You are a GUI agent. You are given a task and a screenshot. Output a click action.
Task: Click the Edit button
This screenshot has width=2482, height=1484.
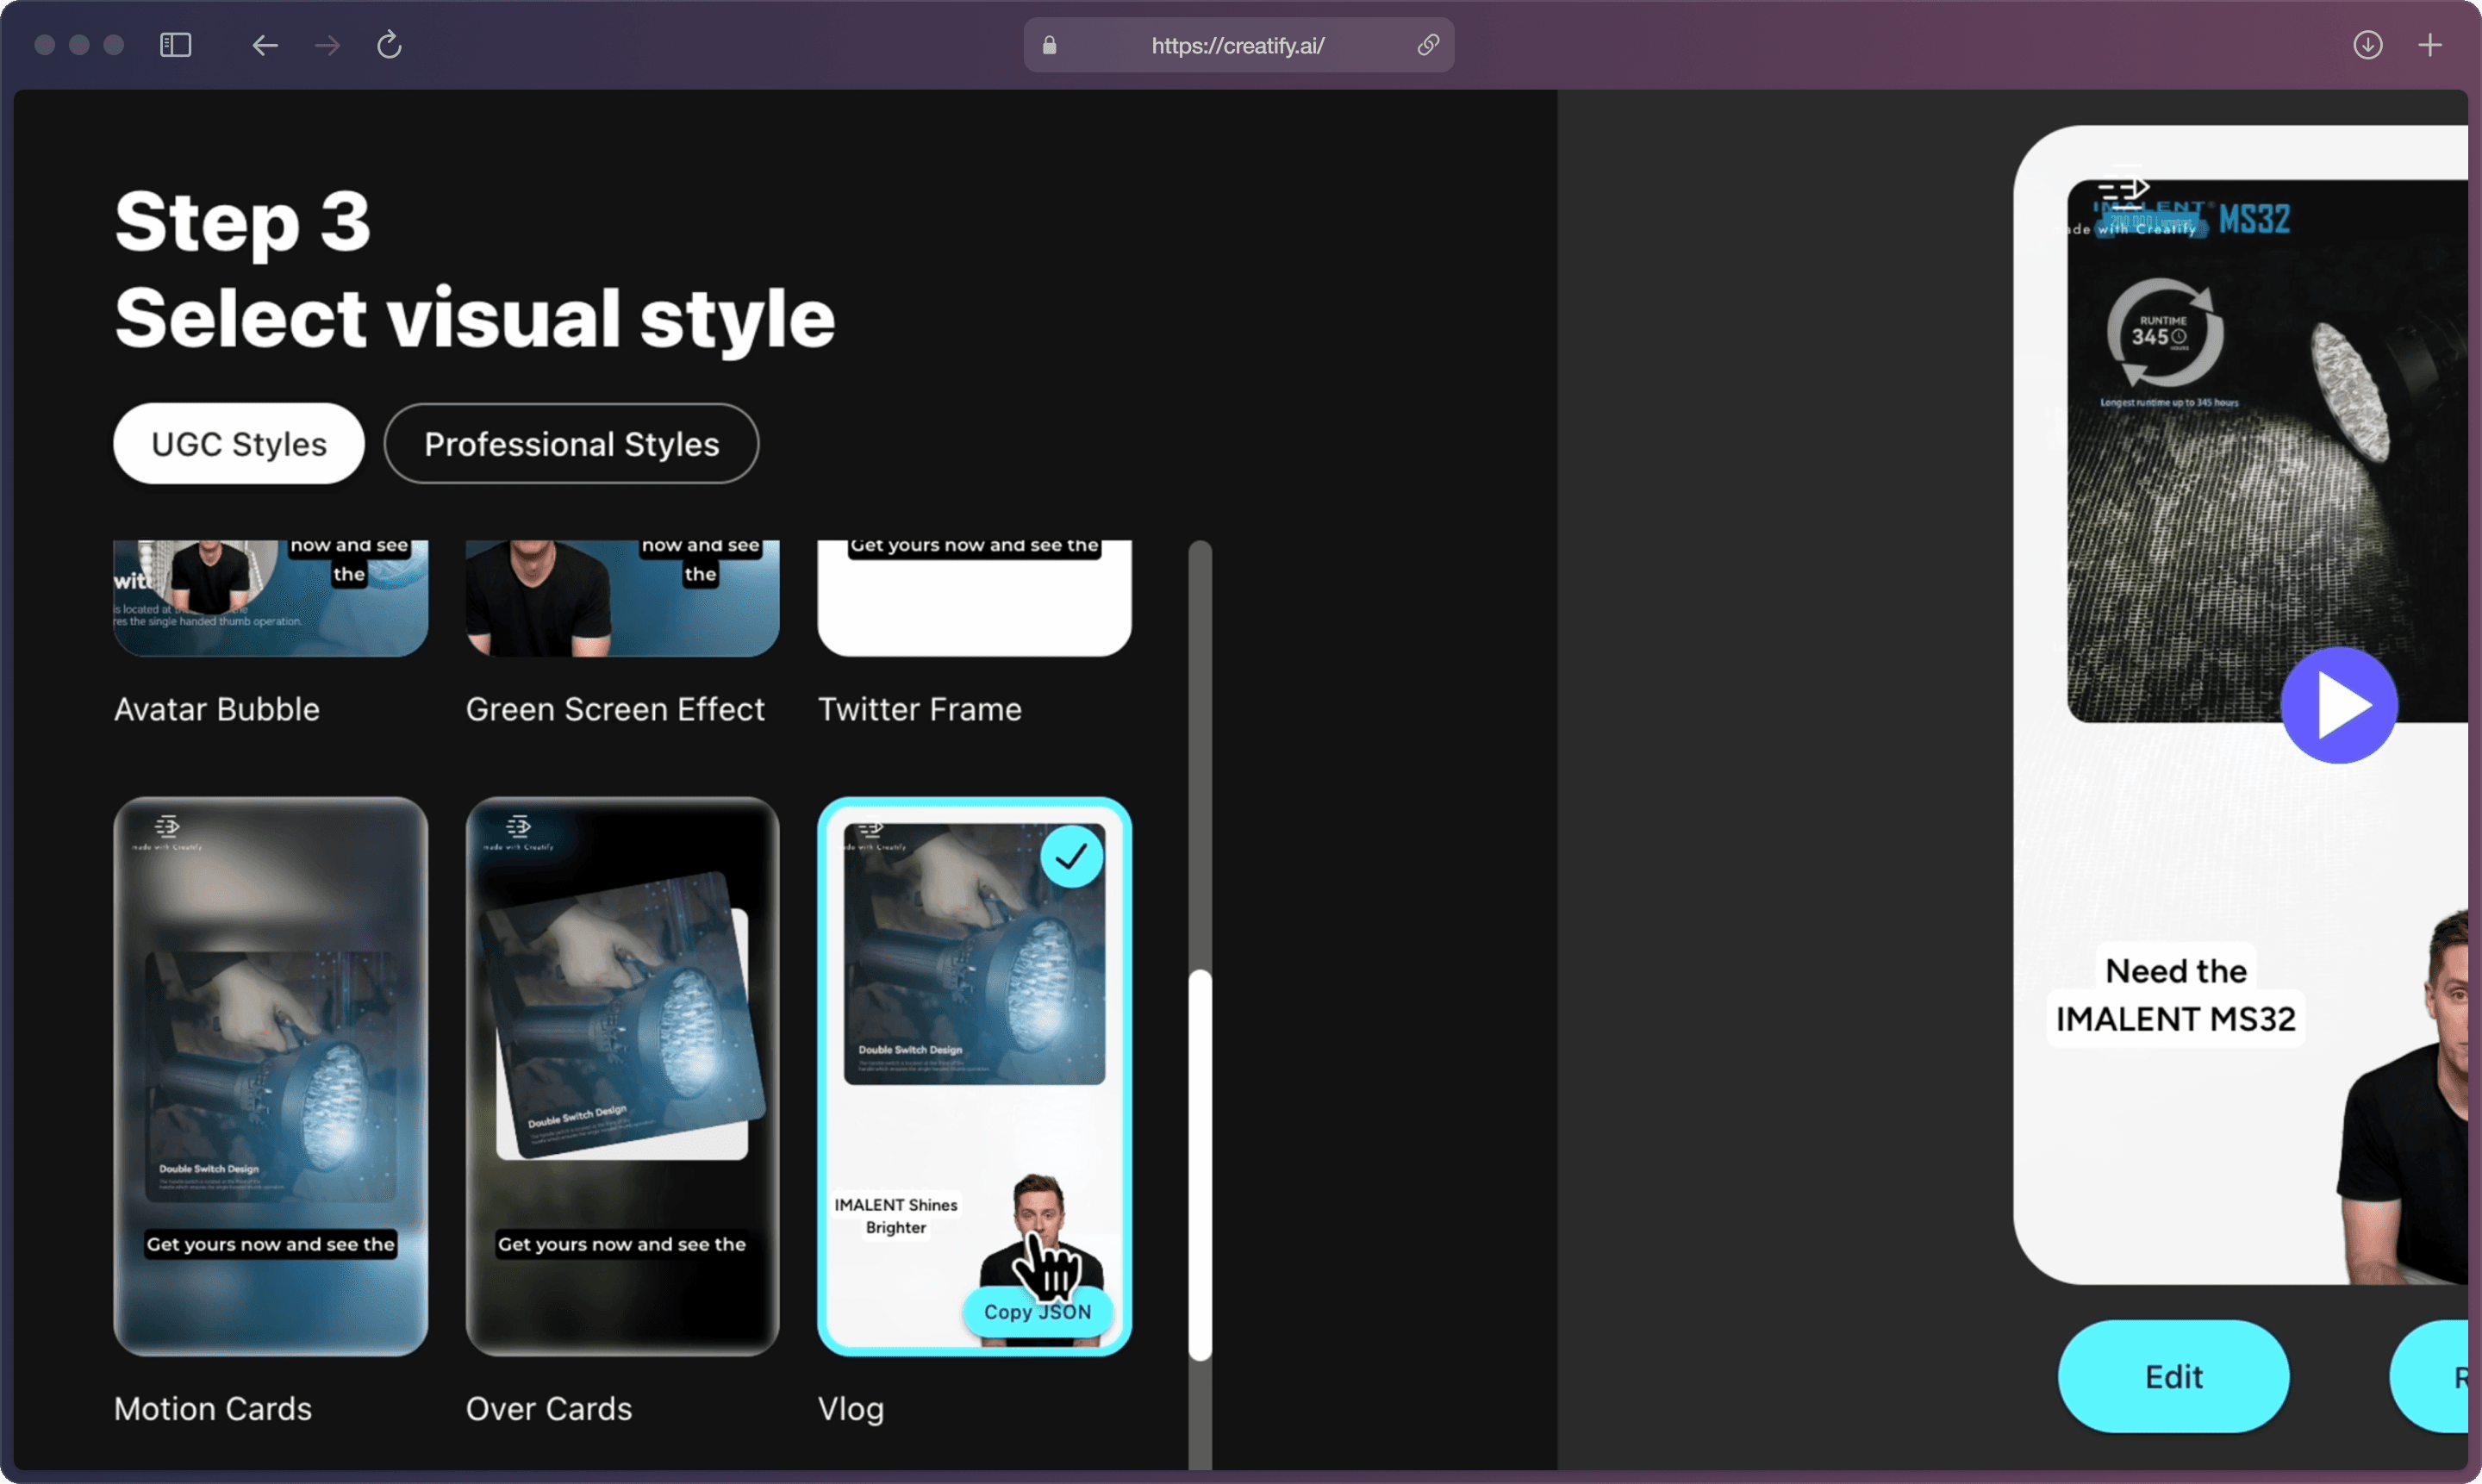(2173, 1376)
